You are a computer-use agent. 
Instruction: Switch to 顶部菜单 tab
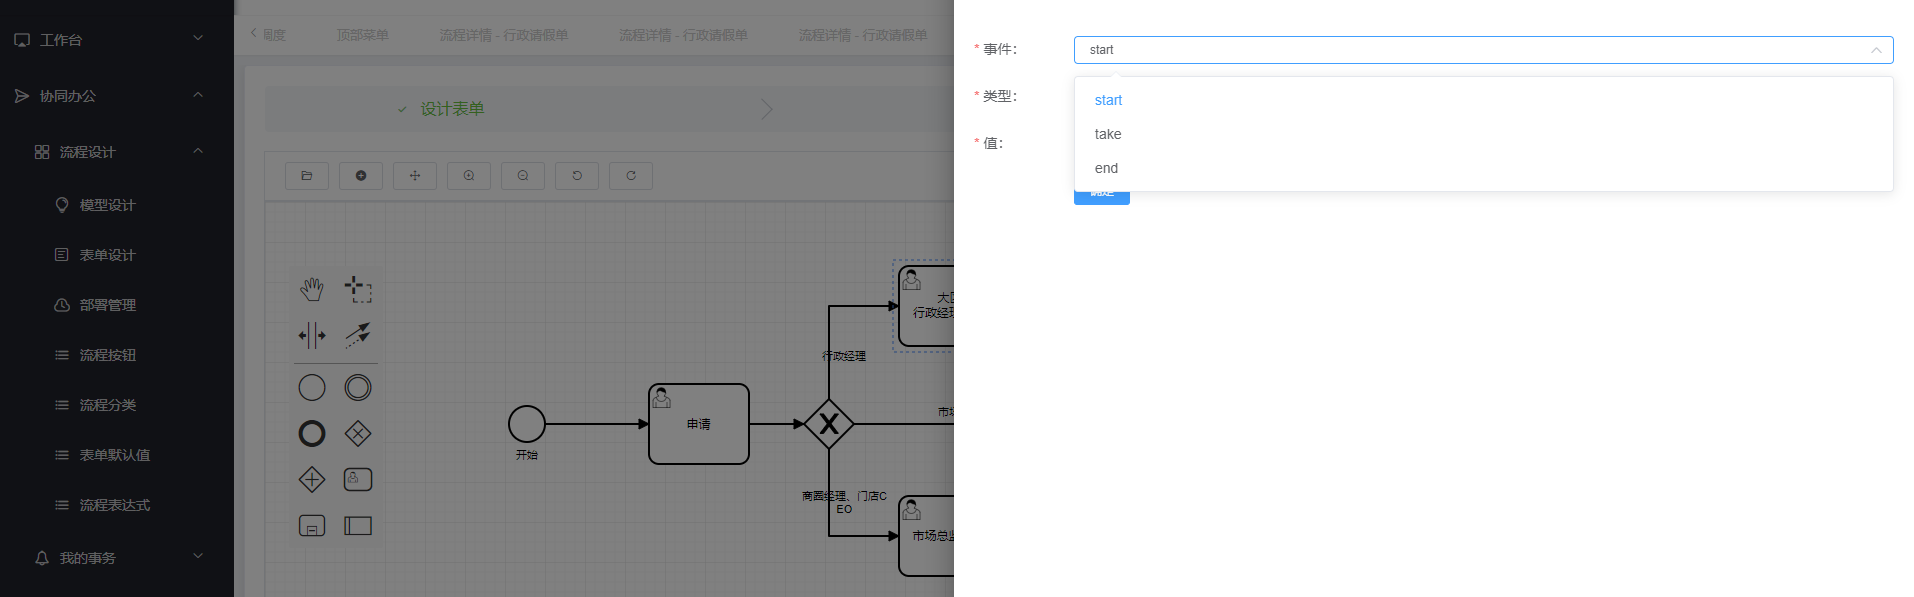pos(362,35)
